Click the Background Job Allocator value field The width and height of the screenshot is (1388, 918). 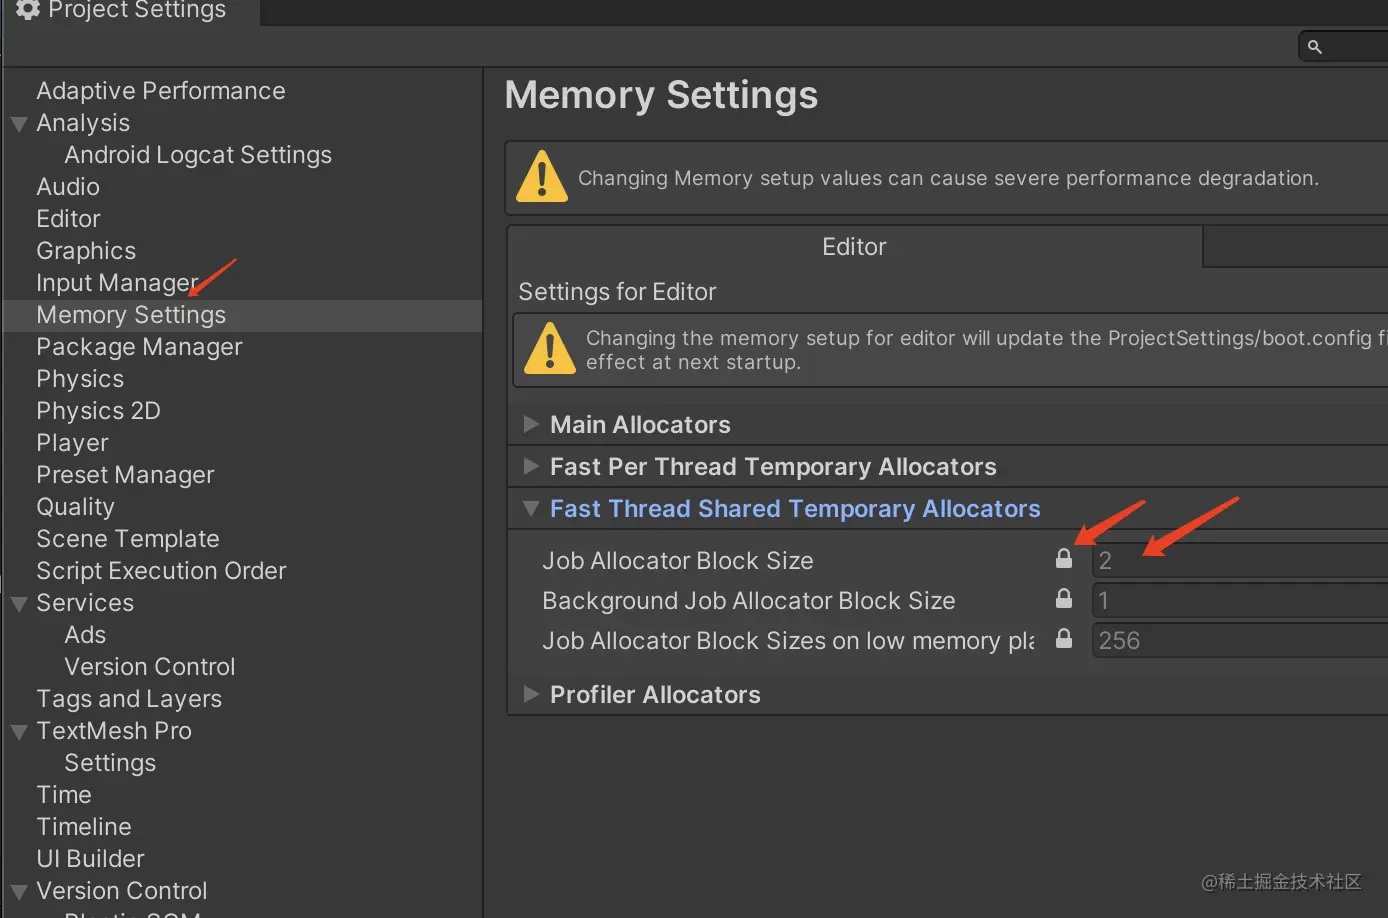(1240, 600)
